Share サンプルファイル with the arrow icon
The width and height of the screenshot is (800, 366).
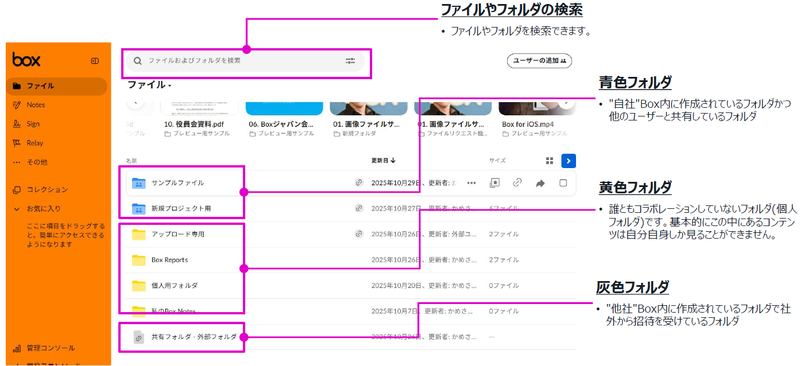[540, 183]
